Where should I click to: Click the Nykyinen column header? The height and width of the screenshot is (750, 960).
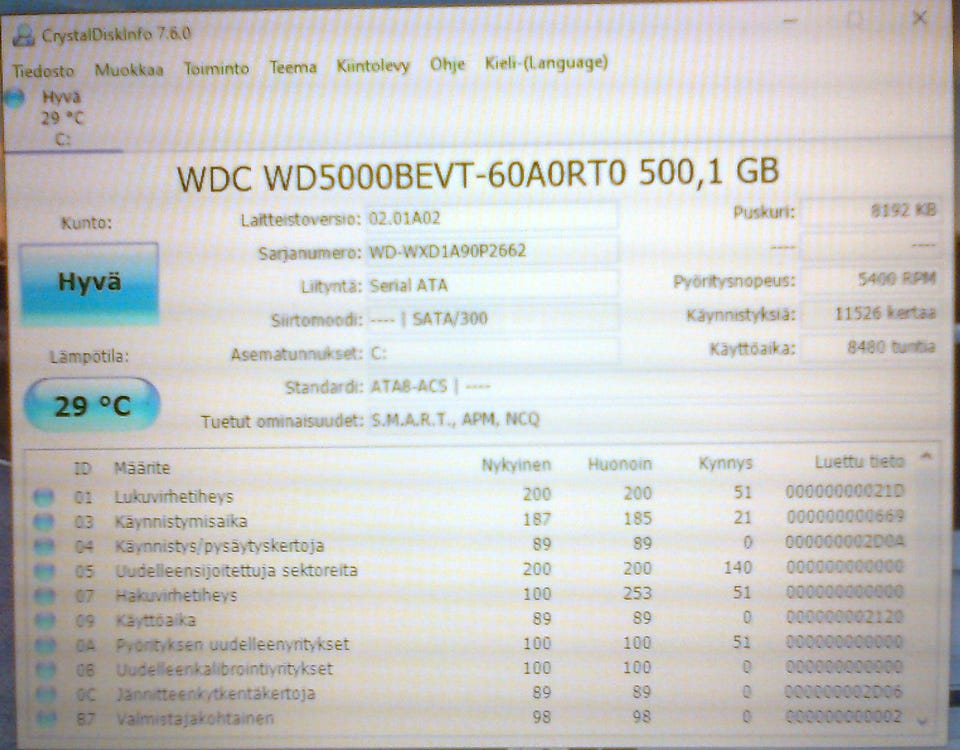pyautogui.click(x=516, y=465)
